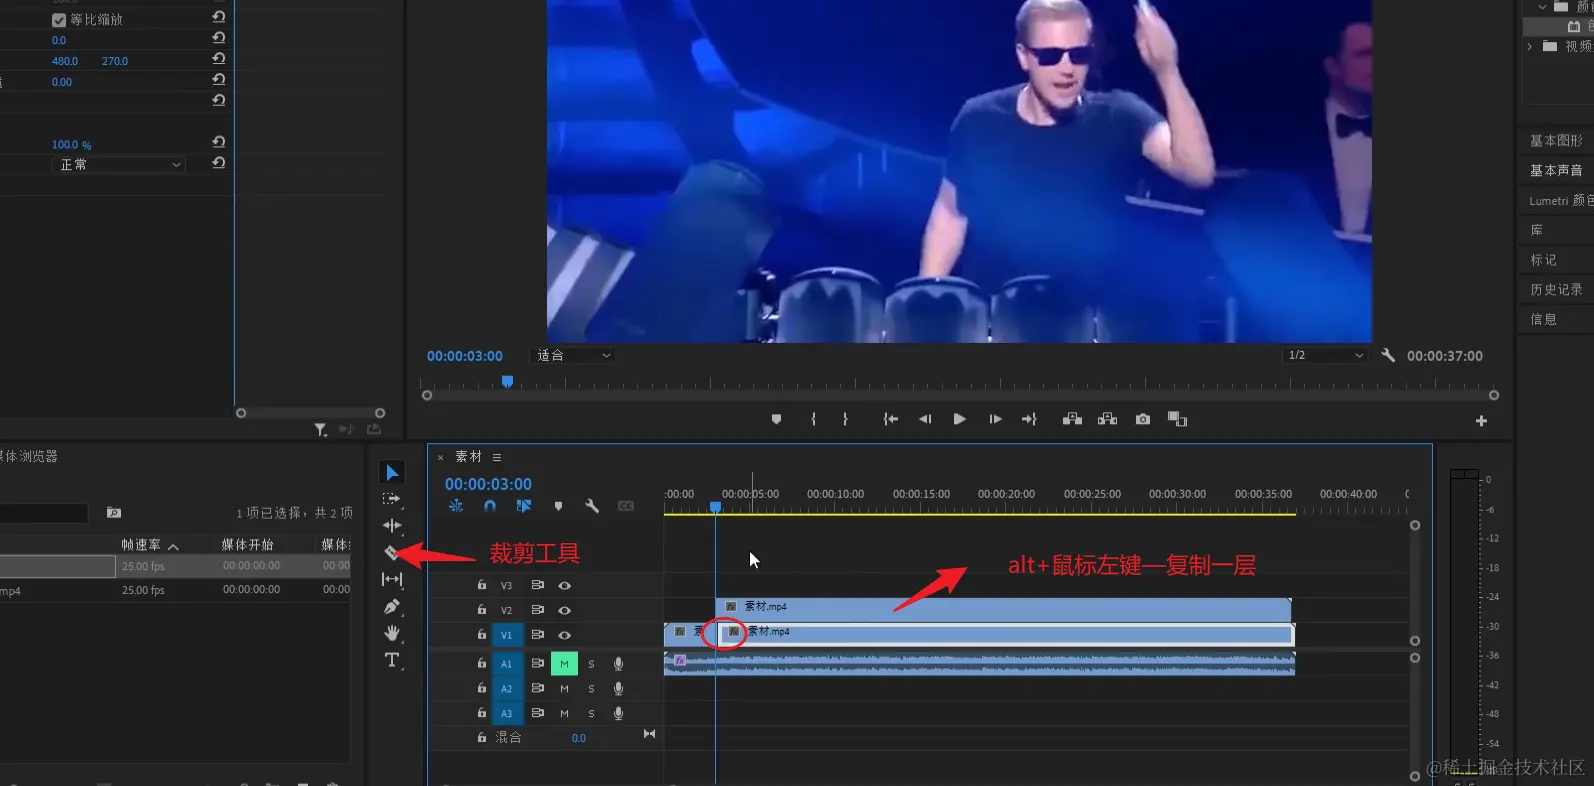Select the Type text tool

point(392,660)
